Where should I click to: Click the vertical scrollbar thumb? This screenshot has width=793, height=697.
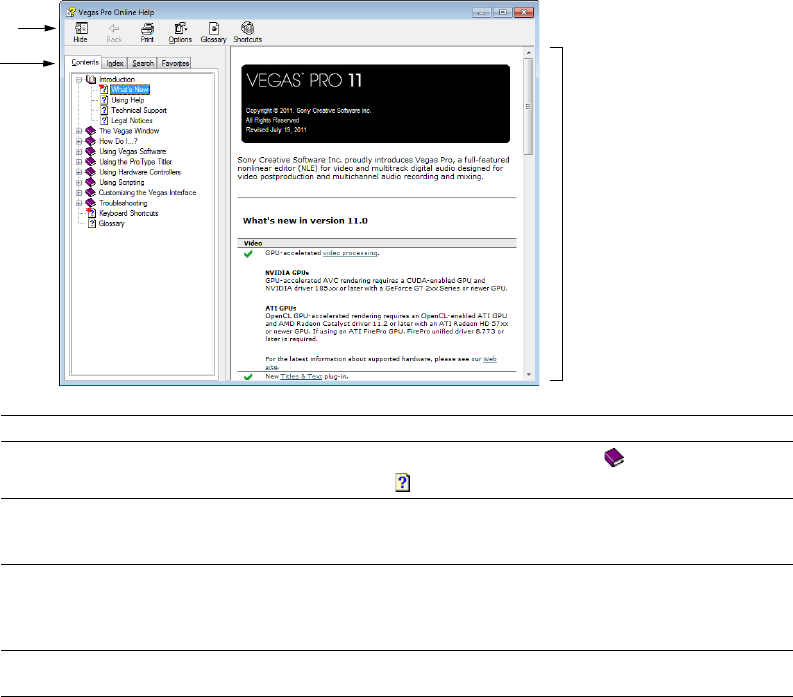pos(528,106)
